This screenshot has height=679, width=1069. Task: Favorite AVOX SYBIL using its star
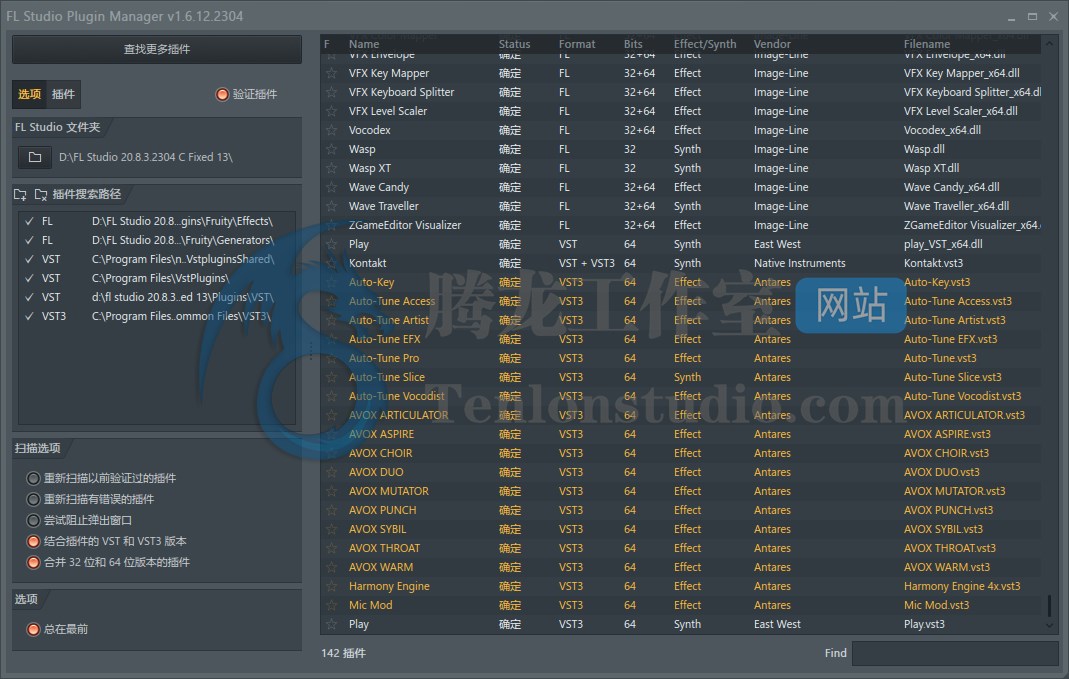tap(331, 529)
